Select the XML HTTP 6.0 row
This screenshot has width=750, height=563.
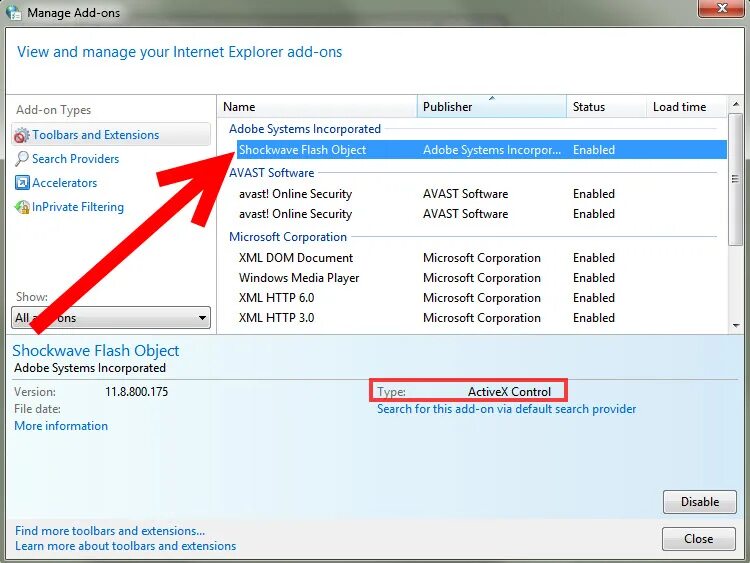click(x=482, y=298)
